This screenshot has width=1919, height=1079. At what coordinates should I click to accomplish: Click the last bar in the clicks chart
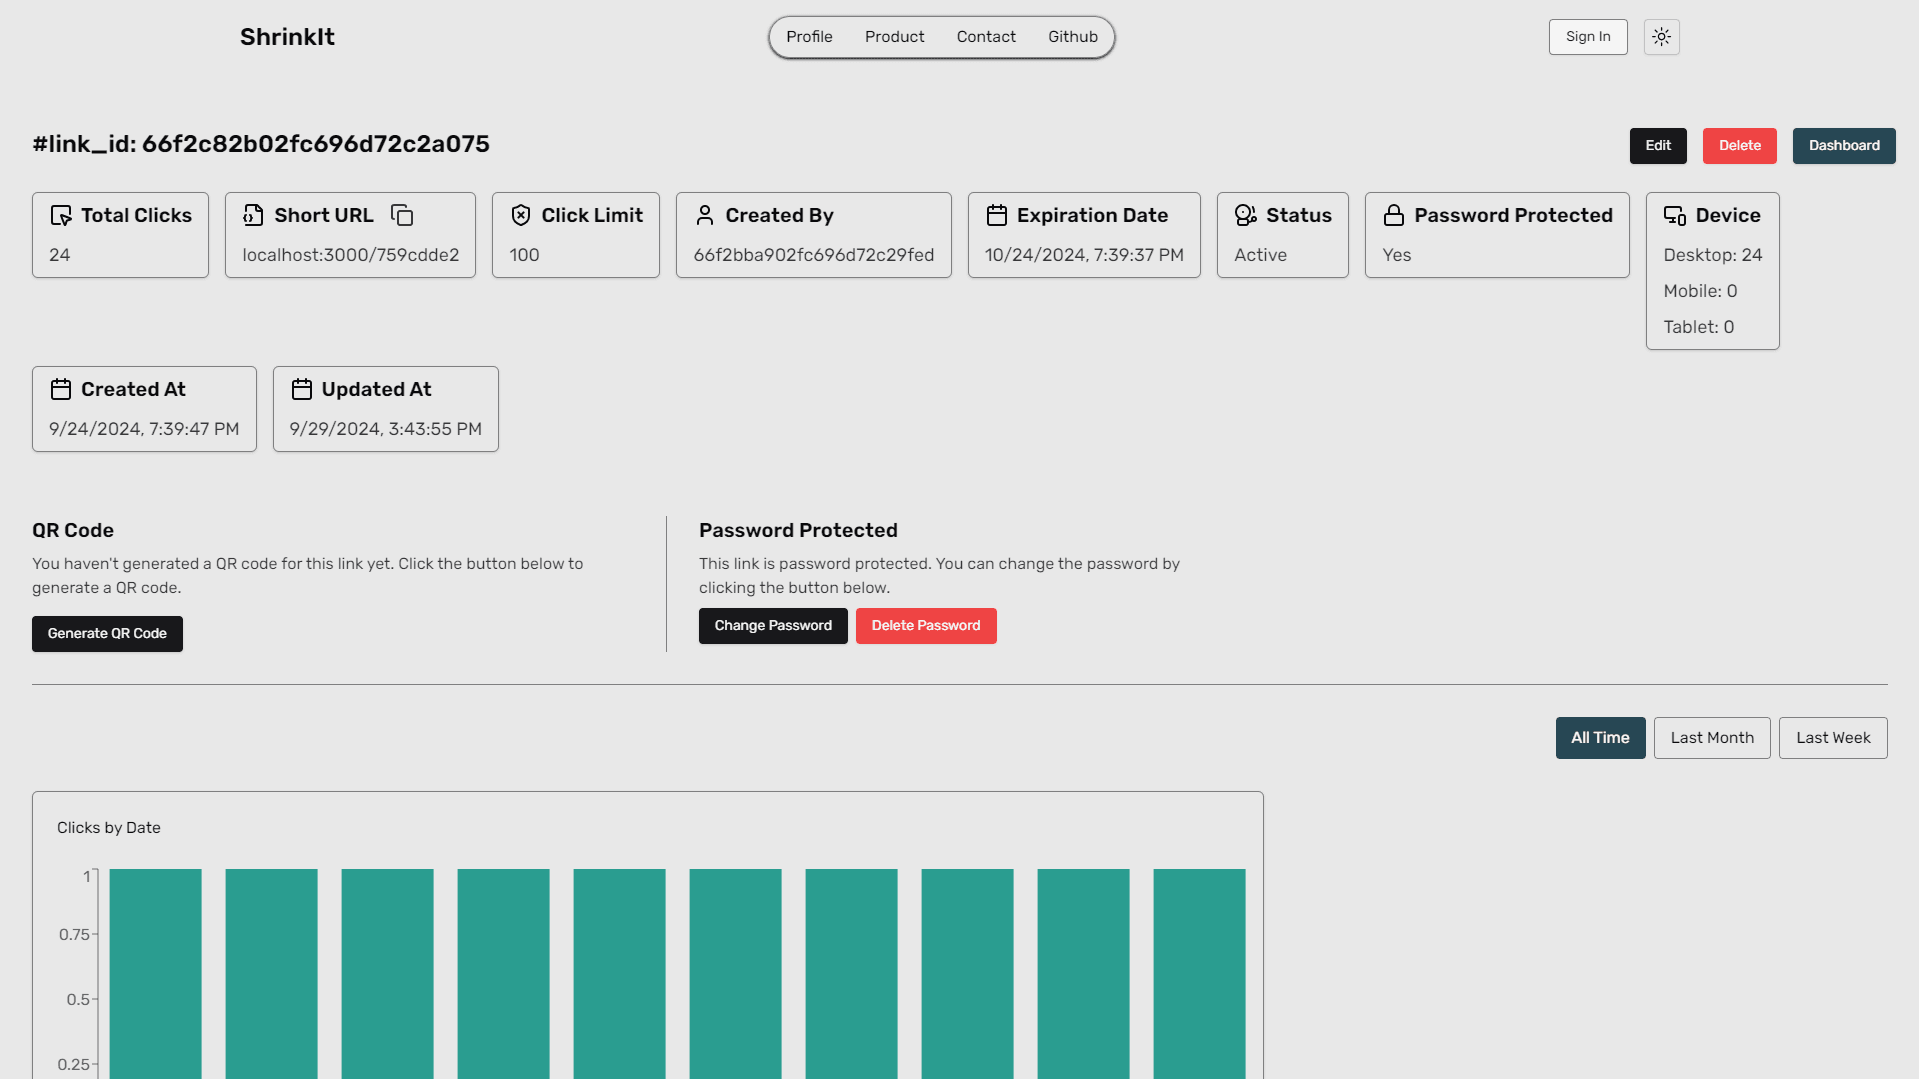[1199, 973]
